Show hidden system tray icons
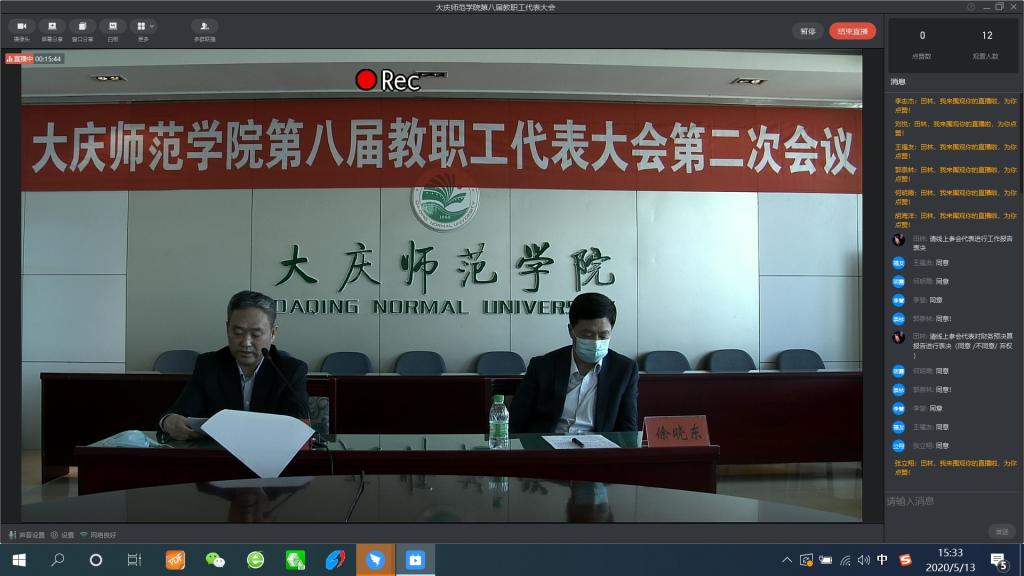The image size is (1024, 576). point(786,560)
